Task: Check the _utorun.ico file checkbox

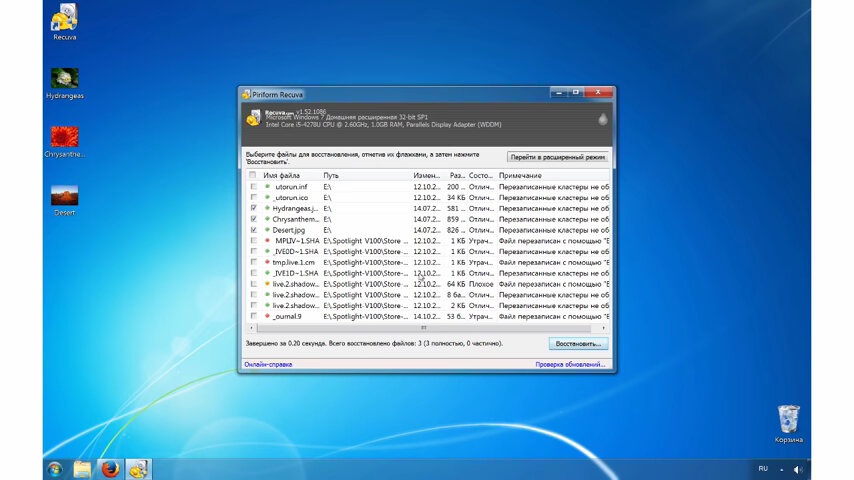Action: [x=254, y=197]
